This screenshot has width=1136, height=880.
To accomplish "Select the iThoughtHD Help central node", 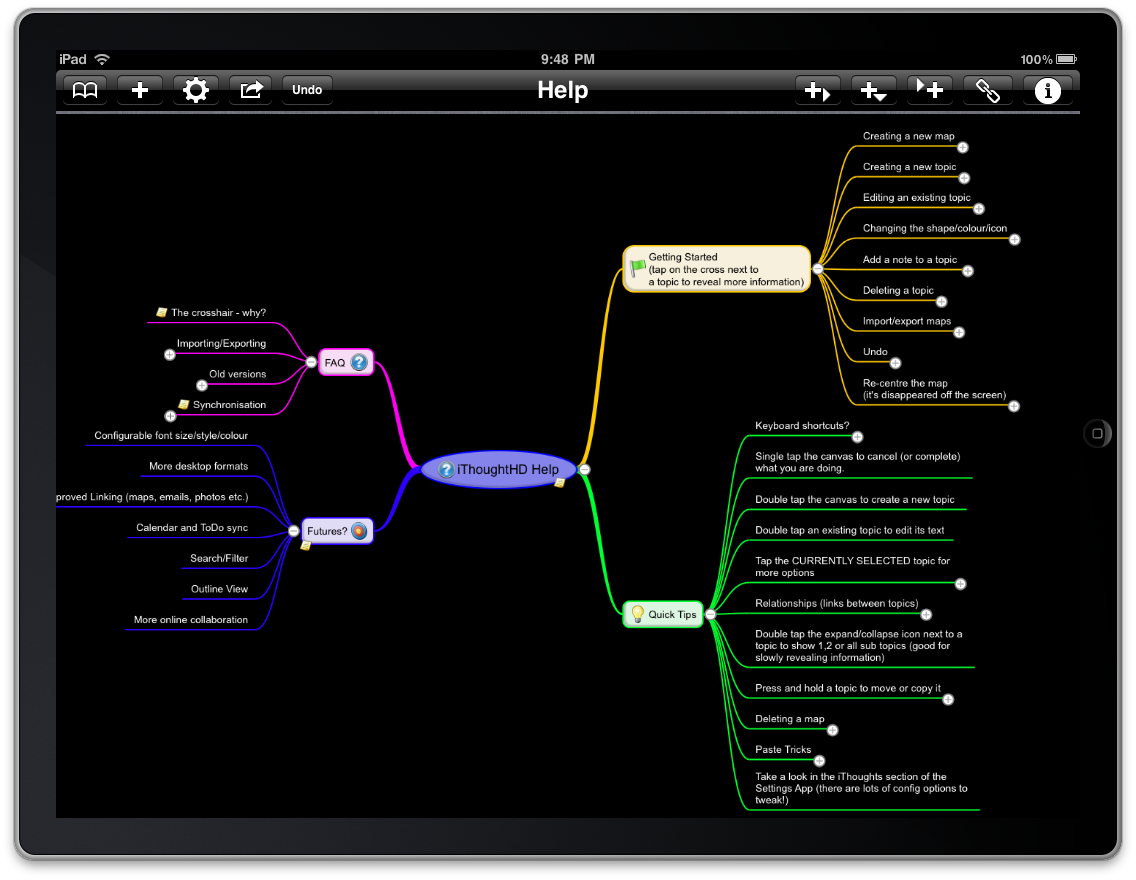I will tap(499, 469).
